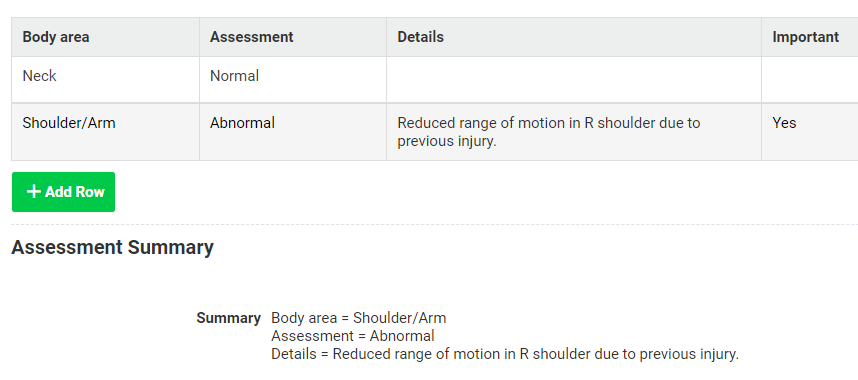Screen dimensions: 858x380
Task: Click the Important column header
Action: (x=810, y=37)
